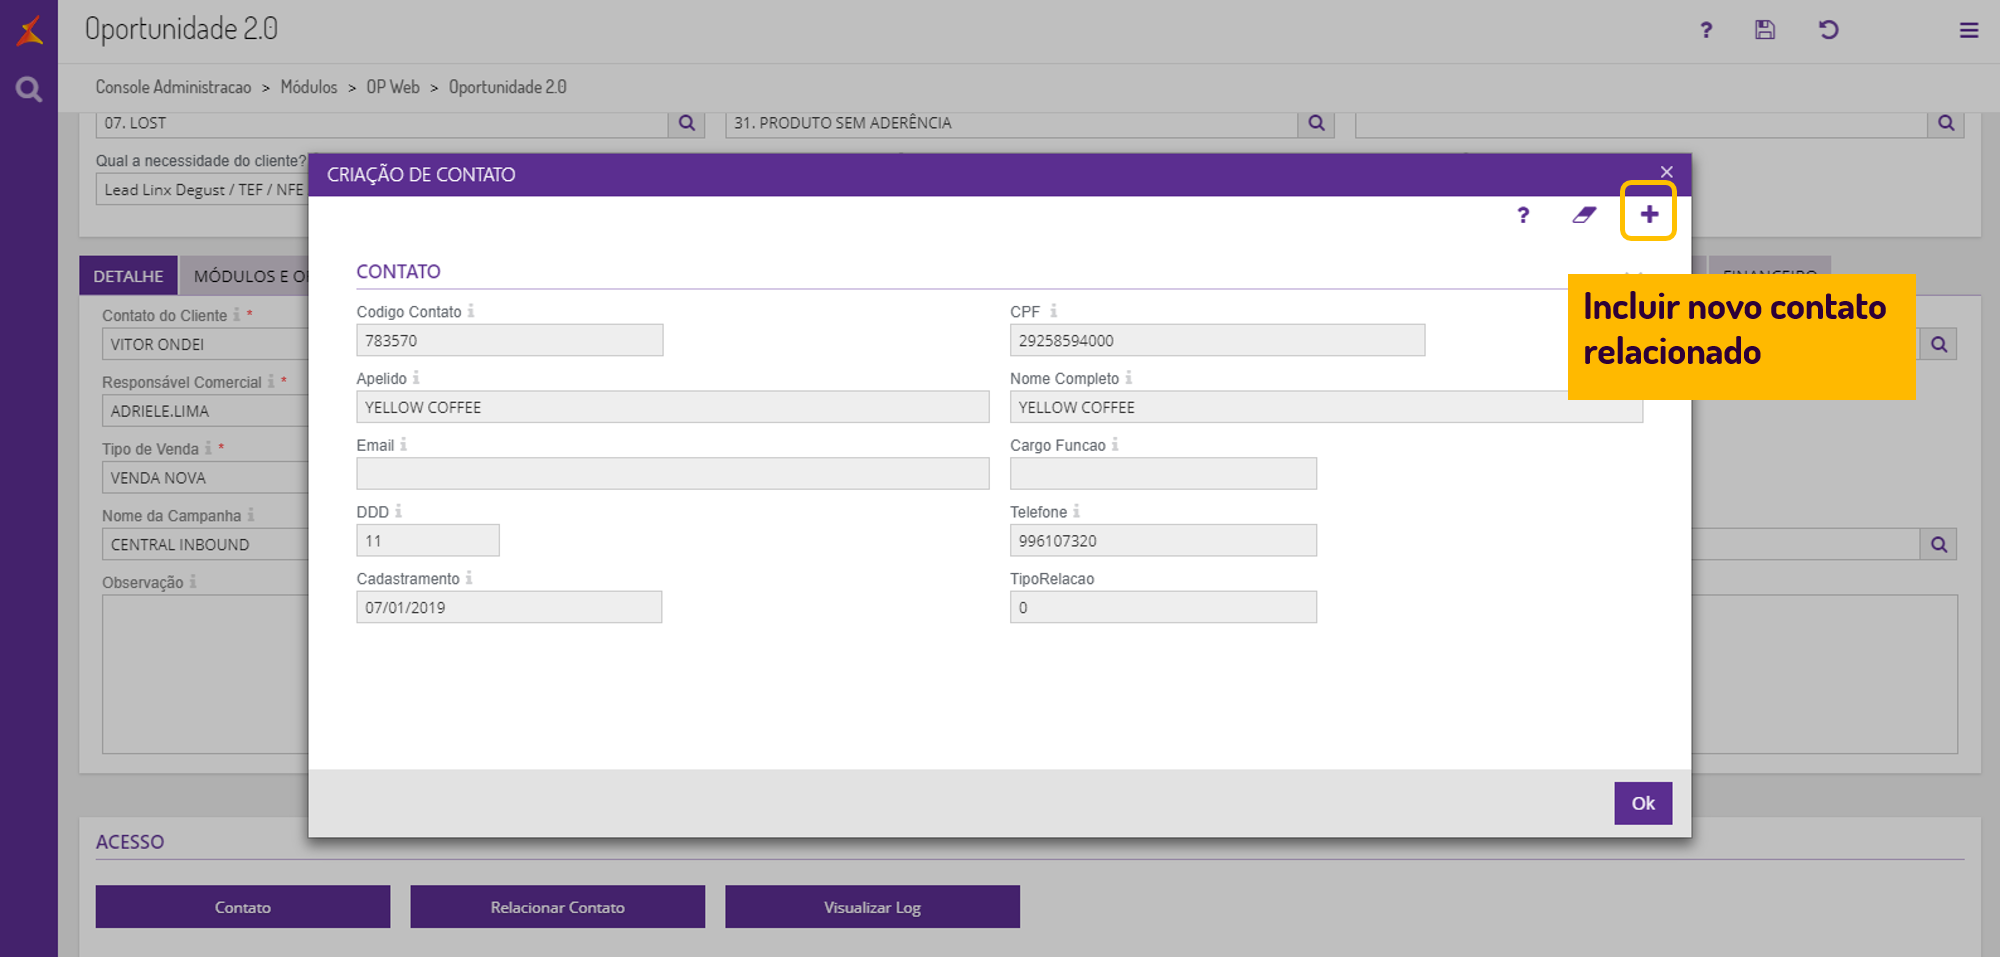Viewport: 2000px width, 957px height.
Task: Click OP Web breadcrumb link
Action: (x=393, y=87)
